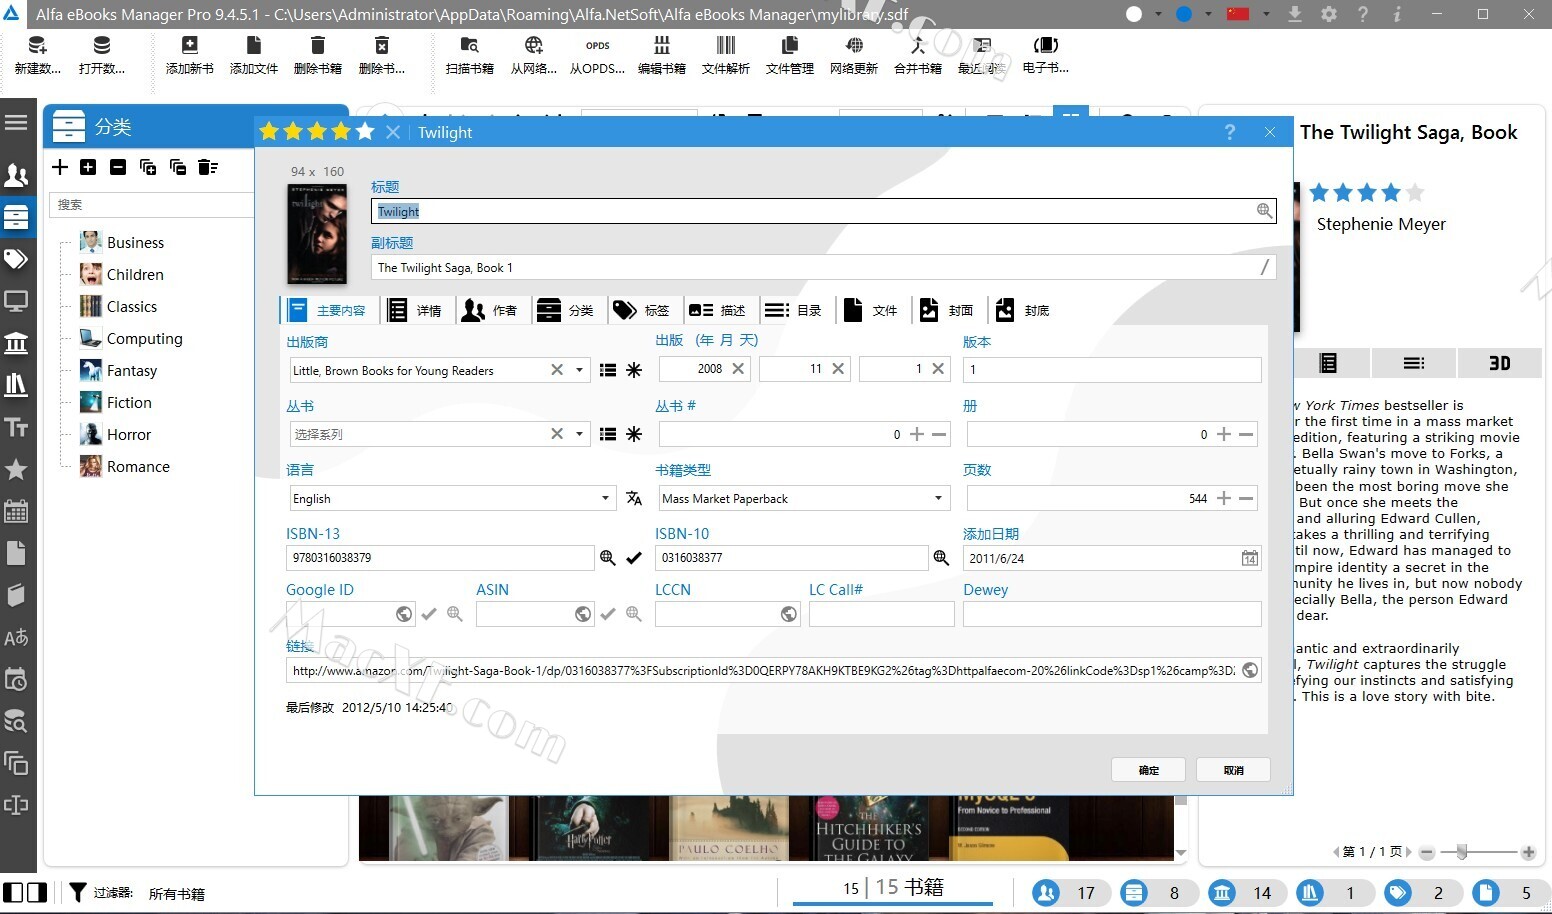Switch to the Authors (作者) tab
Screen dimensions: 1552x914
tap(490, 311)
